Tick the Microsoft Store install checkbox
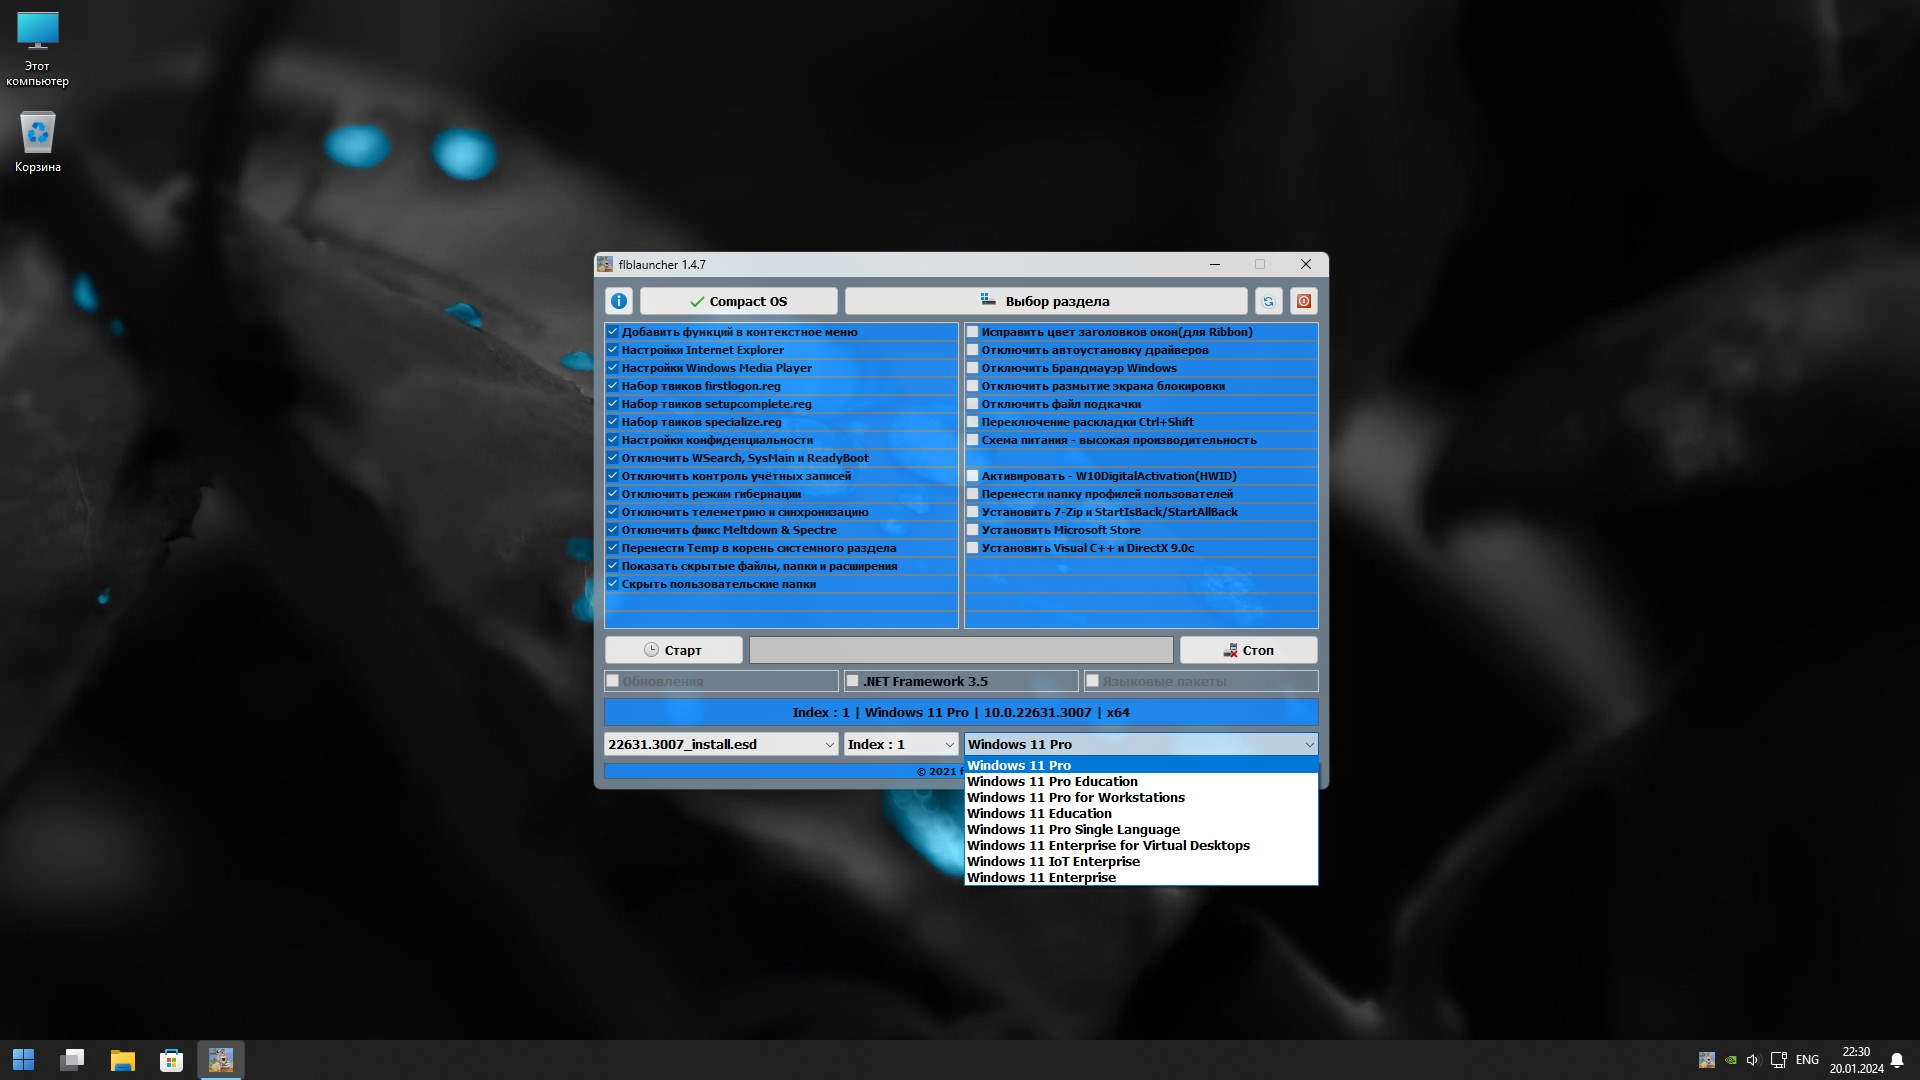1920x1080 pixels. coord(972,530)
